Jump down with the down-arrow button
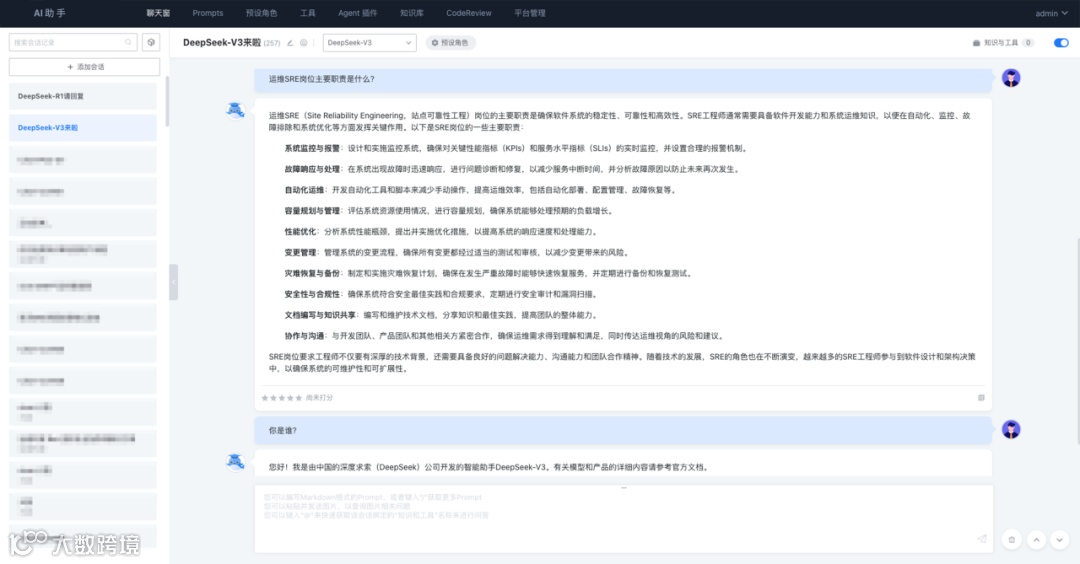This screenshot has height=564, width=1080. (1060, 540)
